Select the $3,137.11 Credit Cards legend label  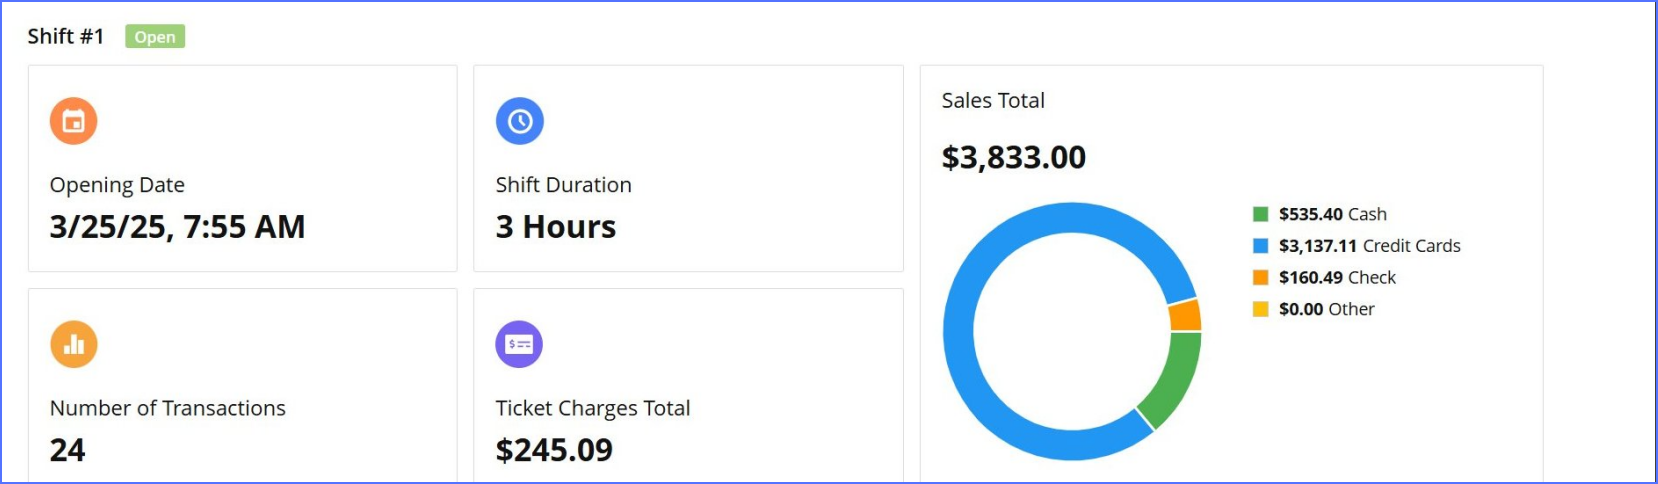coord(1369,246)
